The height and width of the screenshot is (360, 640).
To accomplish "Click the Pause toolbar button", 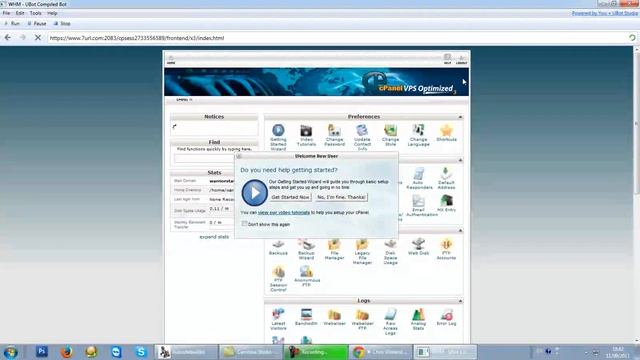I will pos(37,24).
